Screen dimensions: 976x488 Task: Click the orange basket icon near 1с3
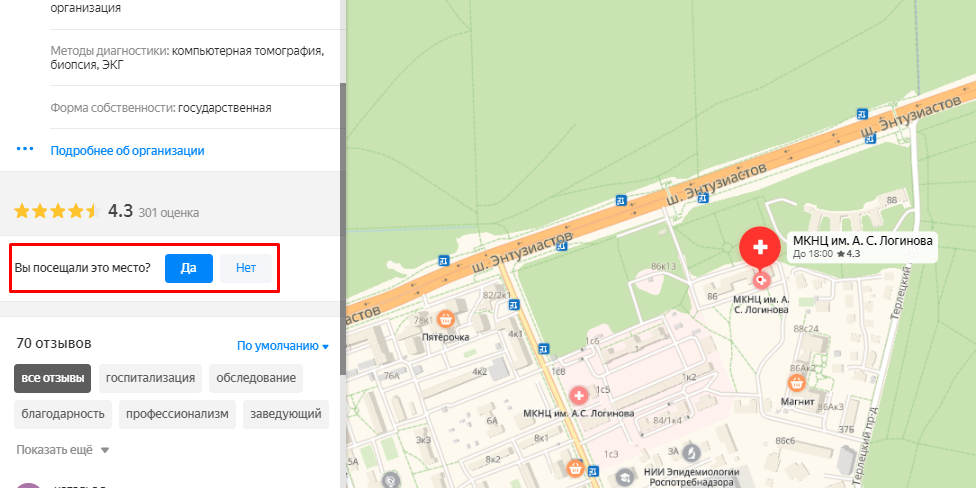pyautogui.click(x=575, y=467)
